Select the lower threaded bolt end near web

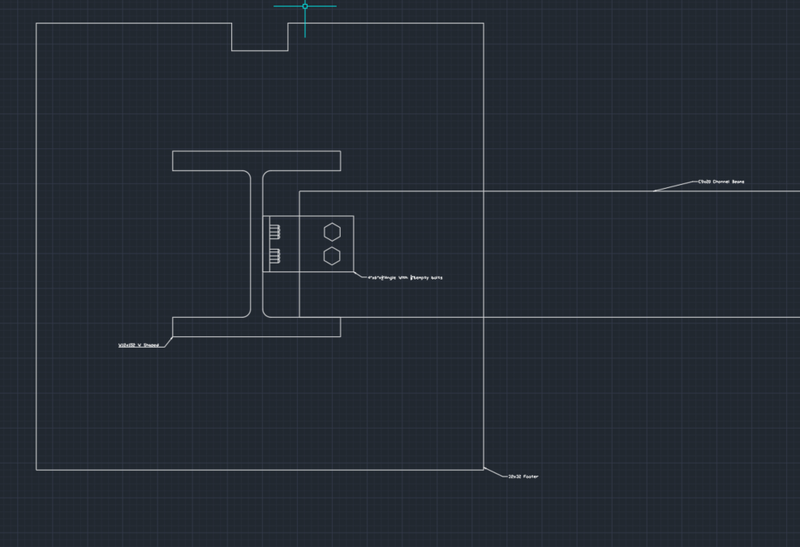tap(275, 256)
